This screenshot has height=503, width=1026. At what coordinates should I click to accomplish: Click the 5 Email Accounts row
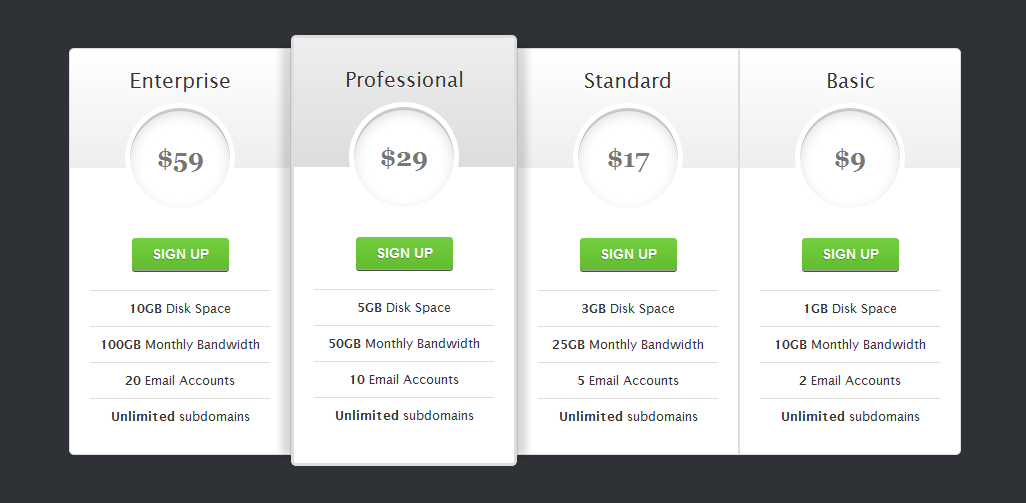(x=628, y=381)
